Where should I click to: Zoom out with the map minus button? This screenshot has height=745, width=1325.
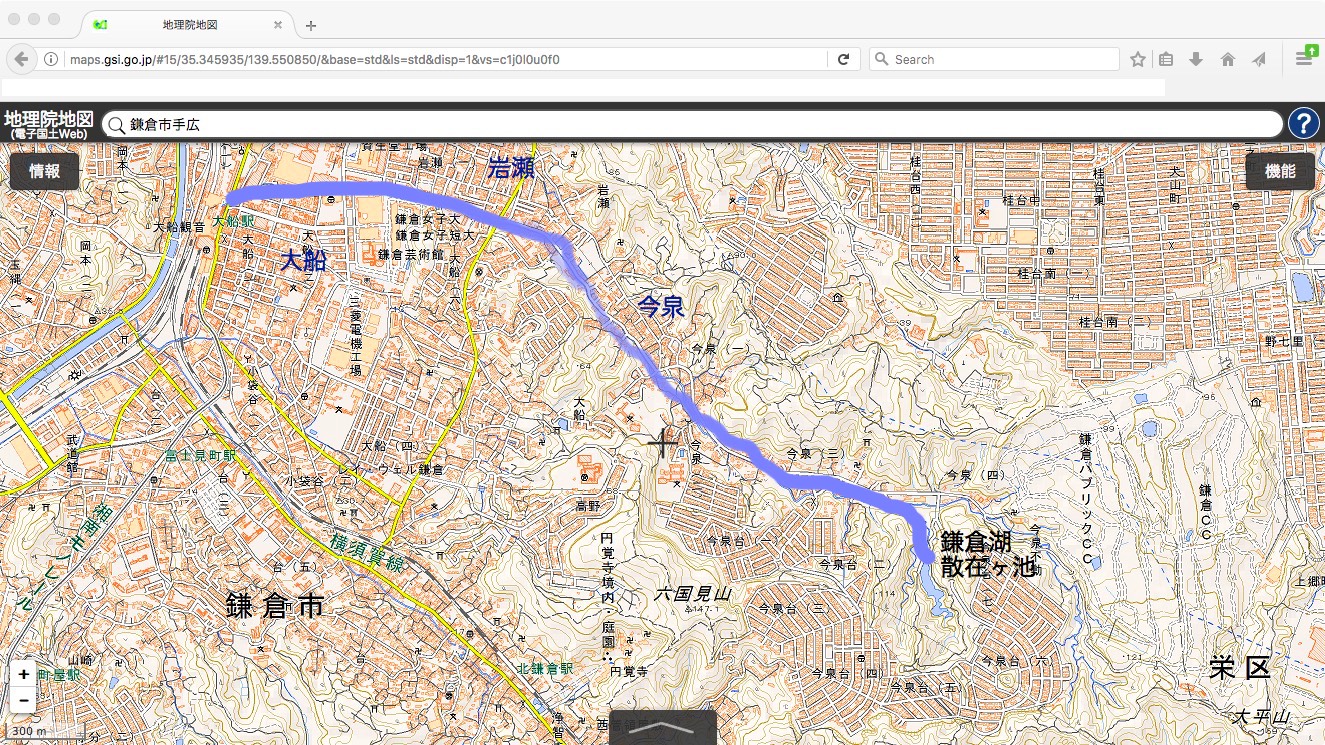click(24, 701)
